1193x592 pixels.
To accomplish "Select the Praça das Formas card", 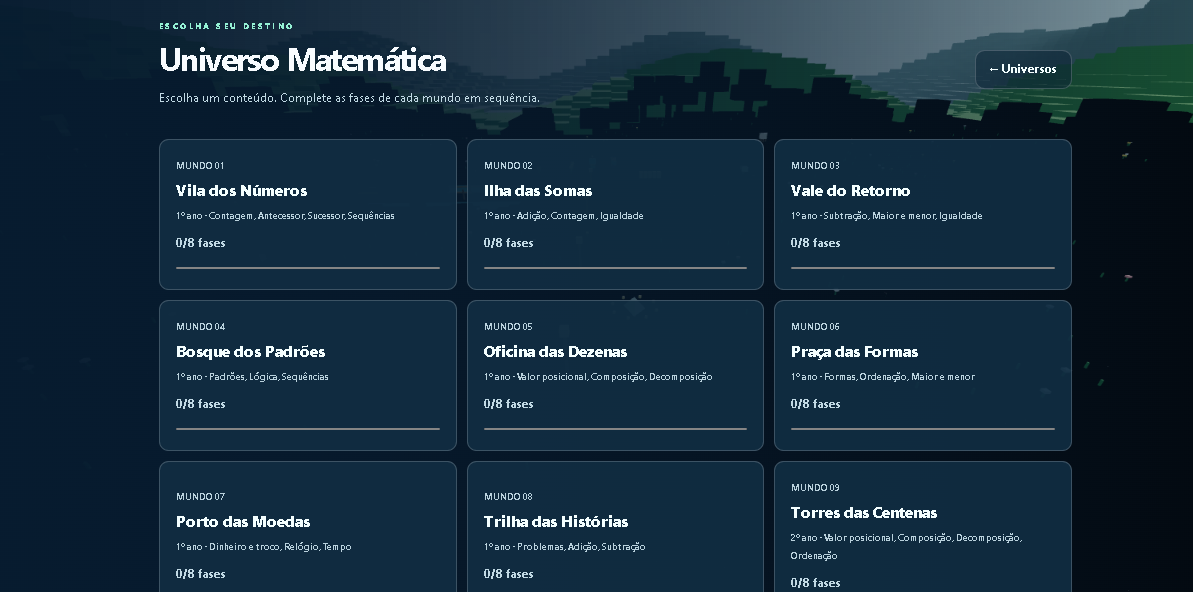I will (x=922, y=375).
